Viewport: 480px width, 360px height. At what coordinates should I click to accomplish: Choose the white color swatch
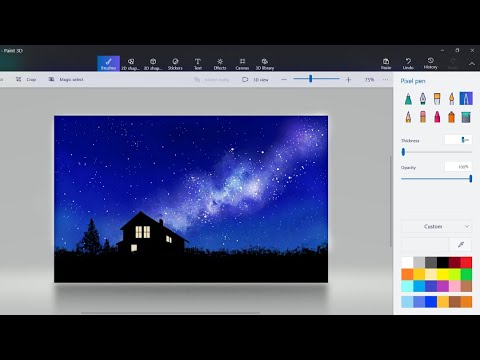pos(407,263)
